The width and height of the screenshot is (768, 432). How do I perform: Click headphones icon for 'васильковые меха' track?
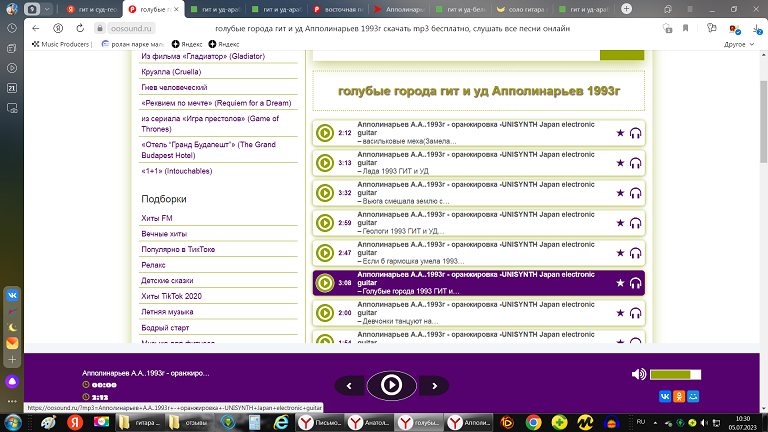click(x=635, y=133)
